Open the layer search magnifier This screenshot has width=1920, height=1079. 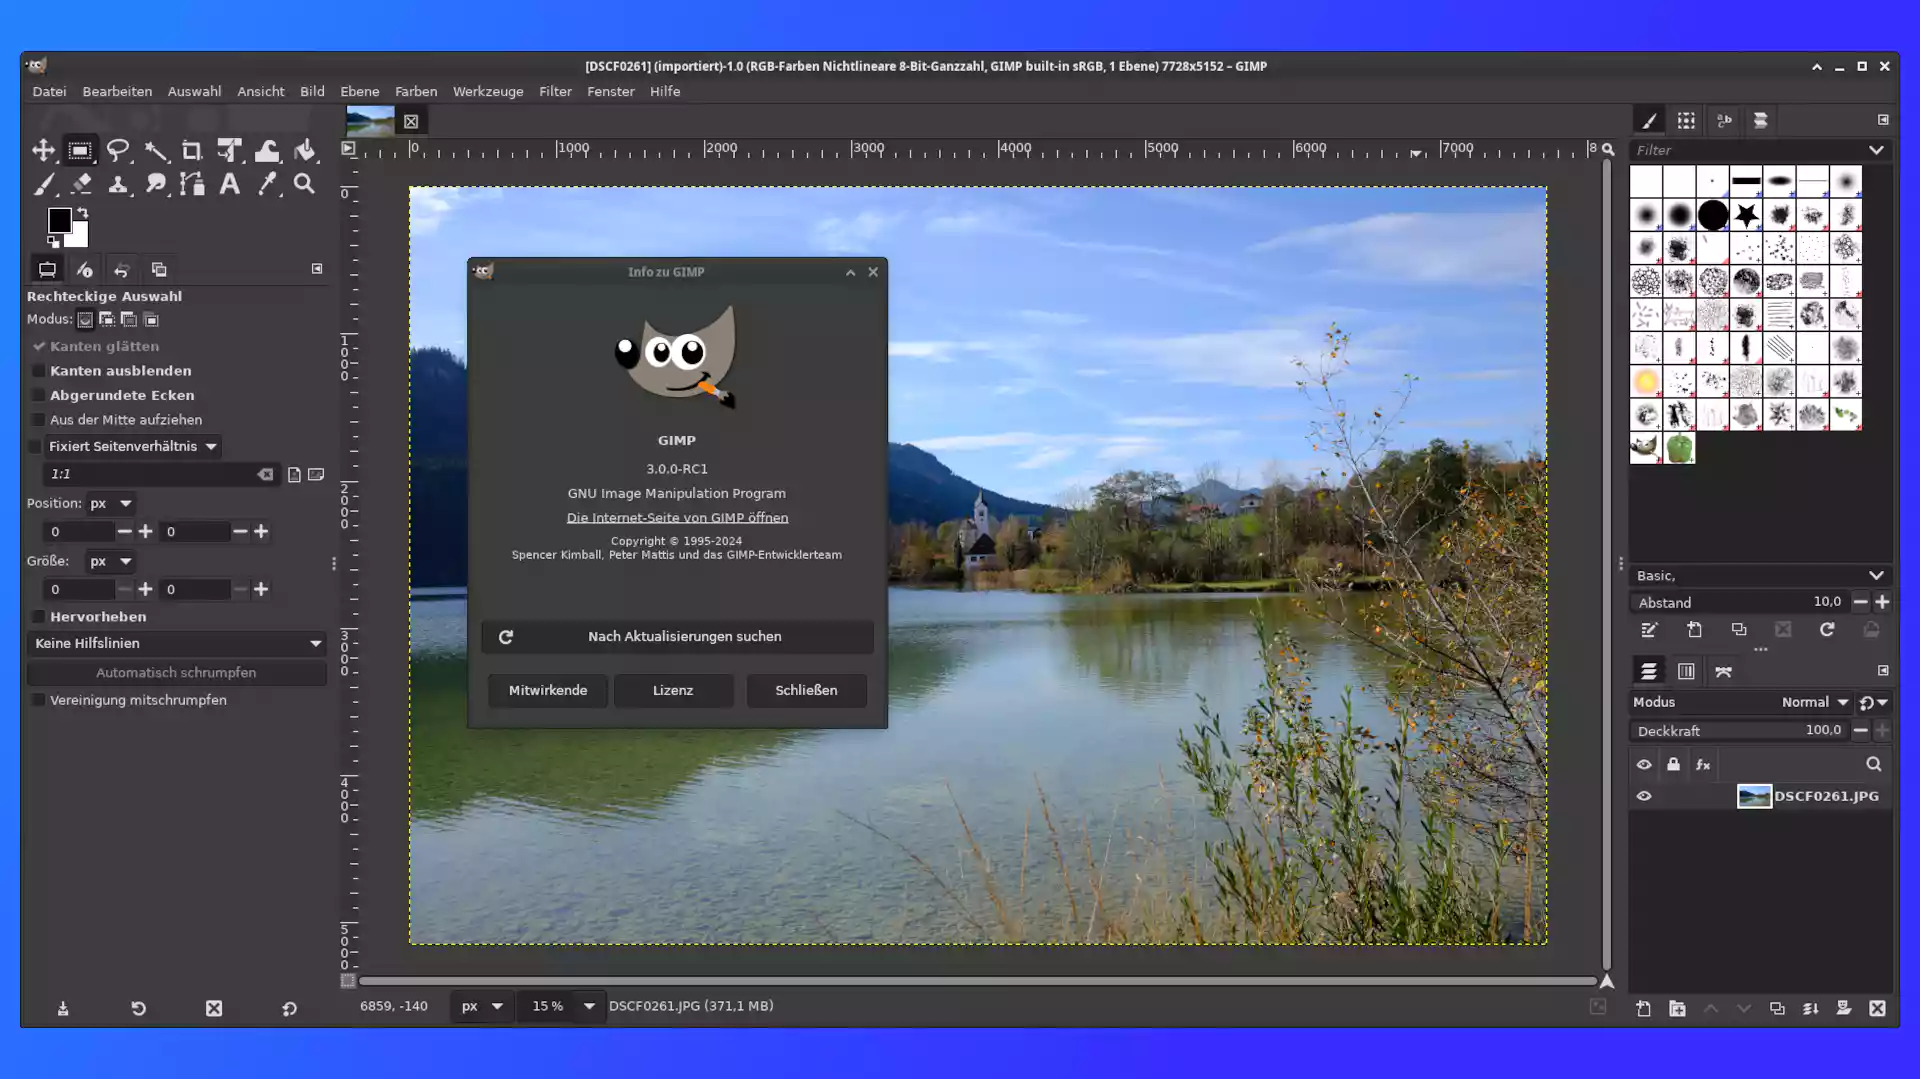(1874, 764)
